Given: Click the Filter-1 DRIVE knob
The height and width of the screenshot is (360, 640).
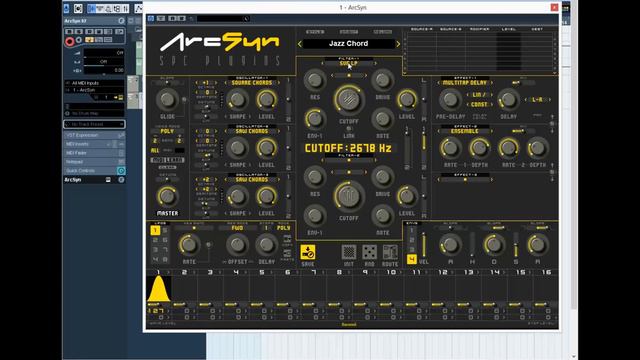Looking at the screenshot, I should (x=382, y=80).
